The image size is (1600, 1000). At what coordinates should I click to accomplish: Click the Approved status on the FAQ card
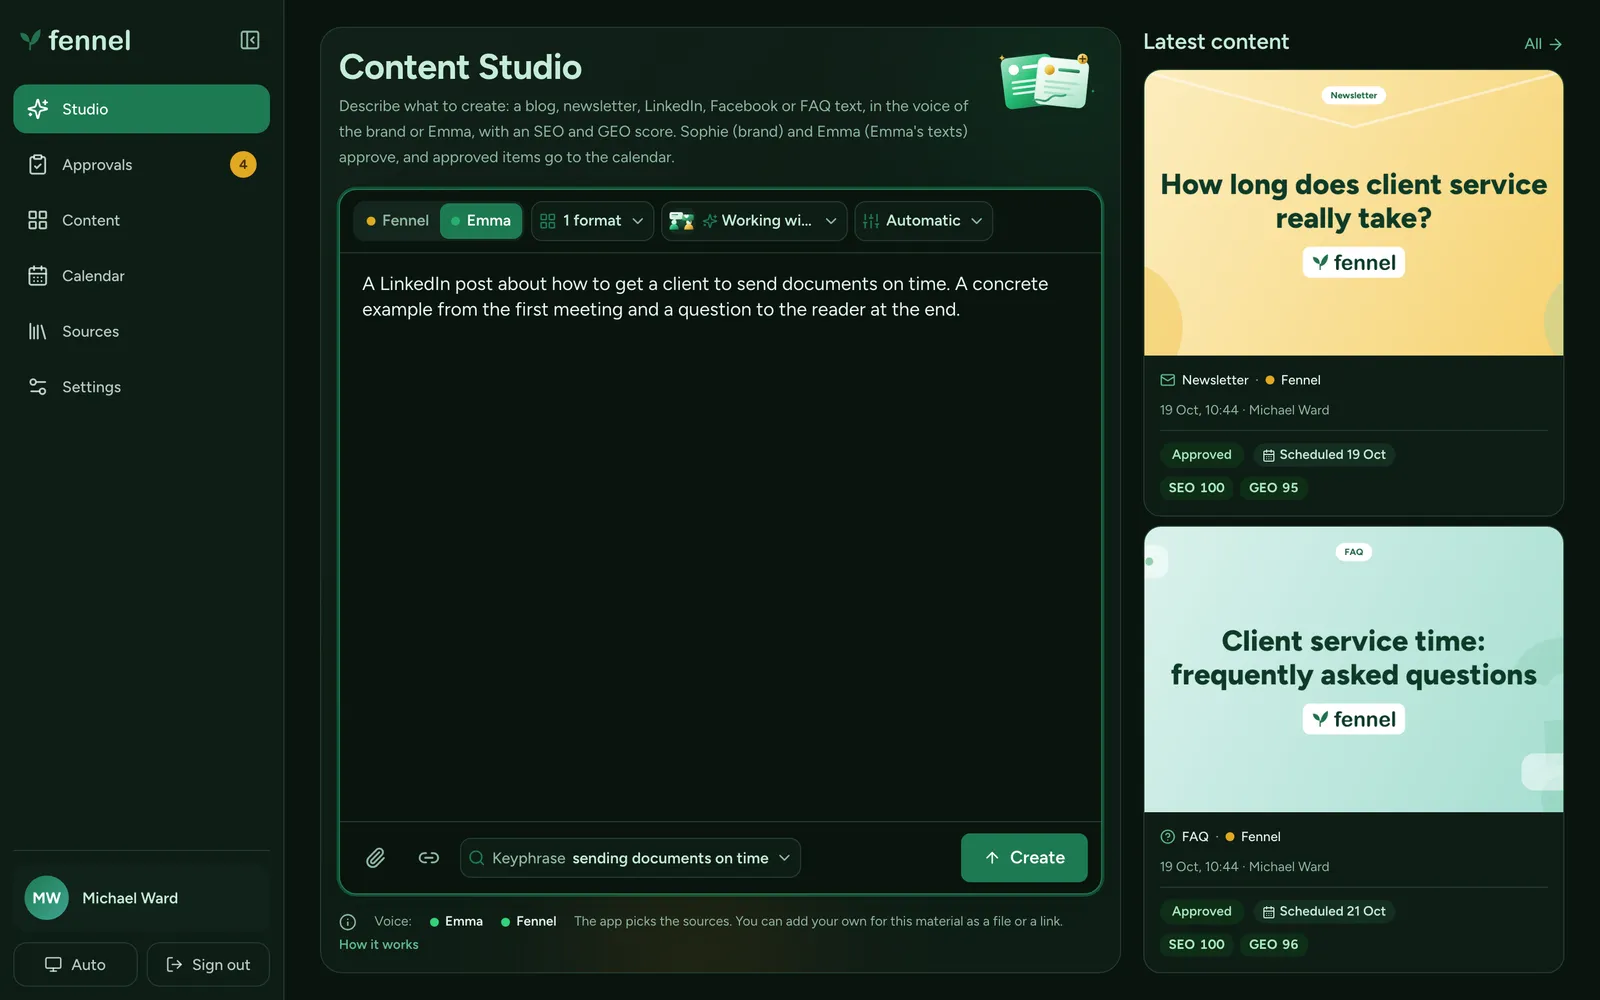pyautogui.click(x=1202, y=912)
